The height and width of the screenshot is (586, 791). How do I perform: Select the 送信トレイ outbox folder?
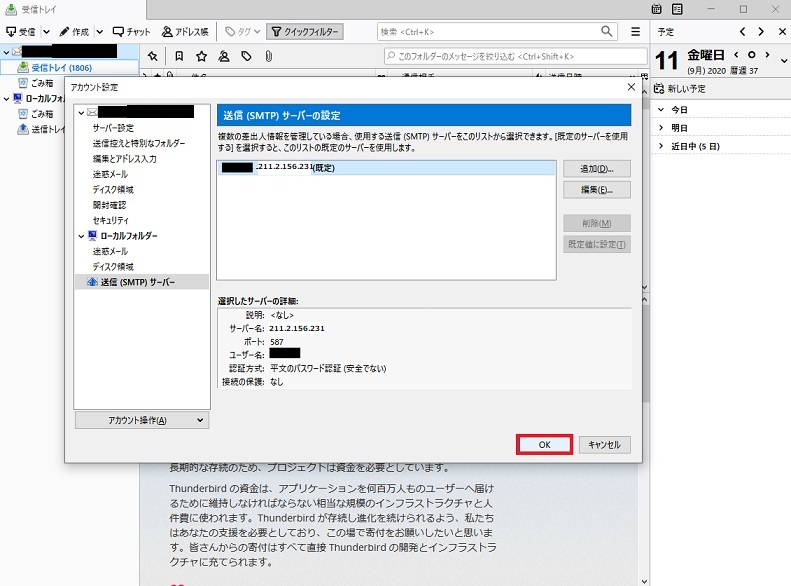pyautogui.click(x=42, y=130)
